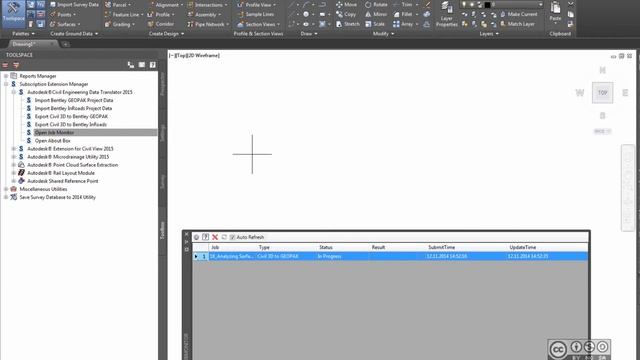This screenshot has width=640, height=360.
Task: Click Make Current layer button
Action: tap(519, 14)
